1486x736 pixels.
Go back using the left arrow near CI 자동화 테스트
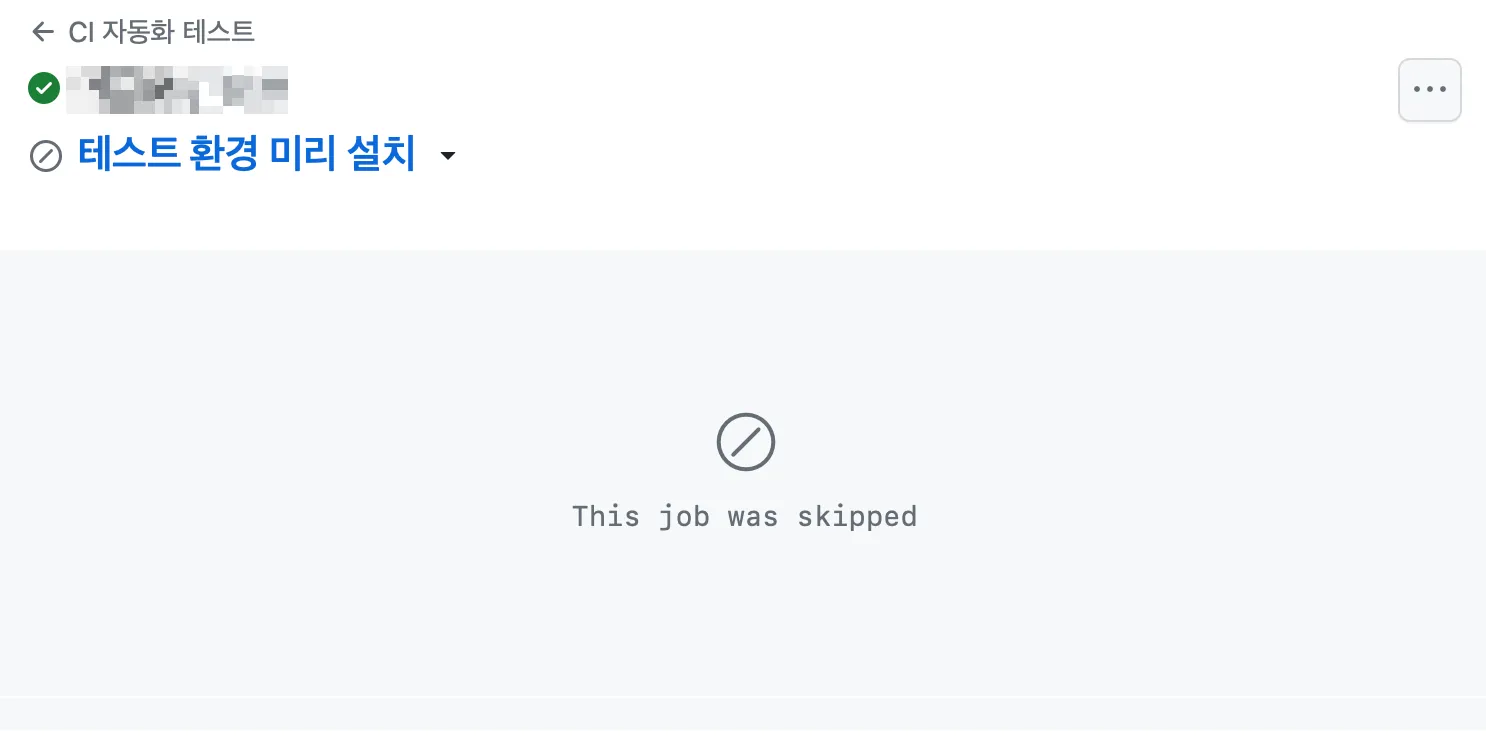click(42, 32)
